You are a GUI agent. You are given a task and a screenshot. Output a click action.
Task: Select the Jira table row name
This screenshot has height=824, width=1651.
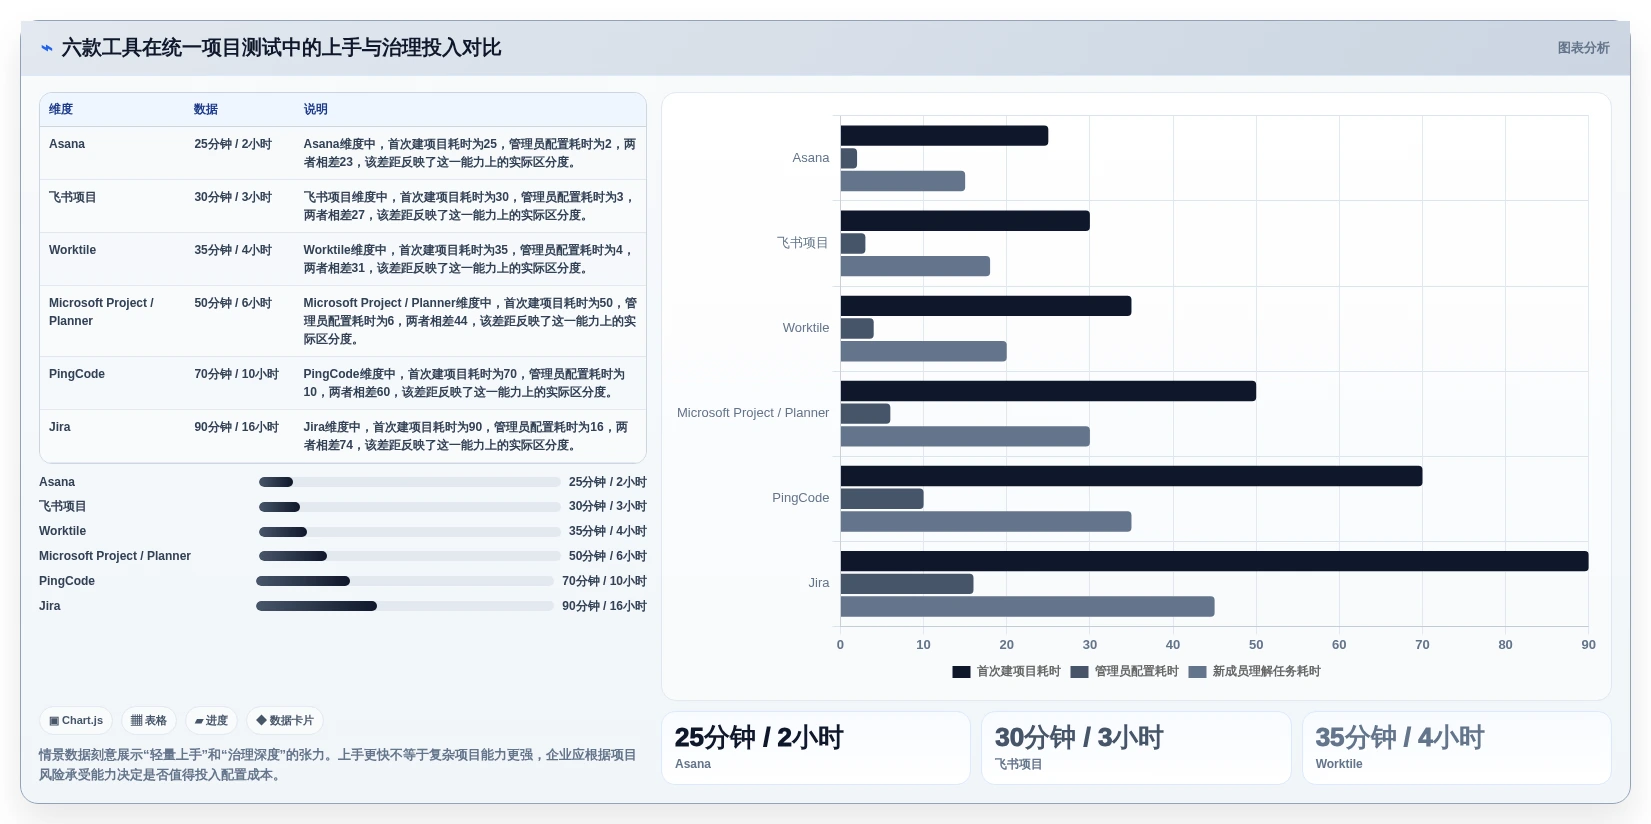60,427
